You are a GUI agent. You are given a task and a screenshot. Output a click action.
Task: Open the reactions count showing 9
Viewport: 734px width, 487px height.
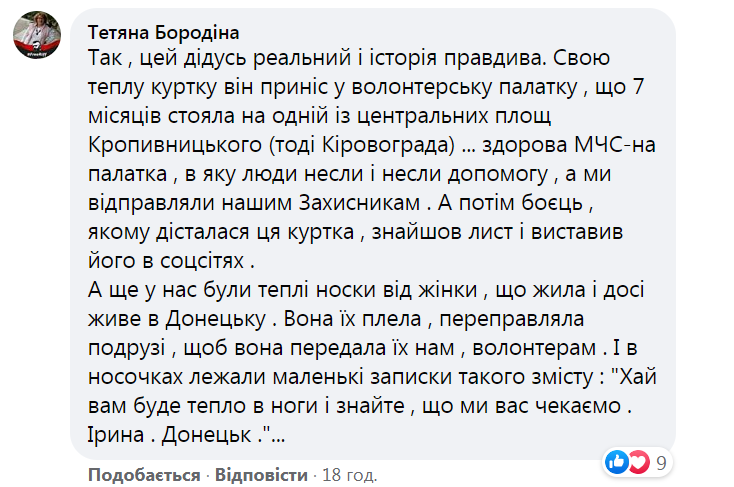click(x=661, y=463)
